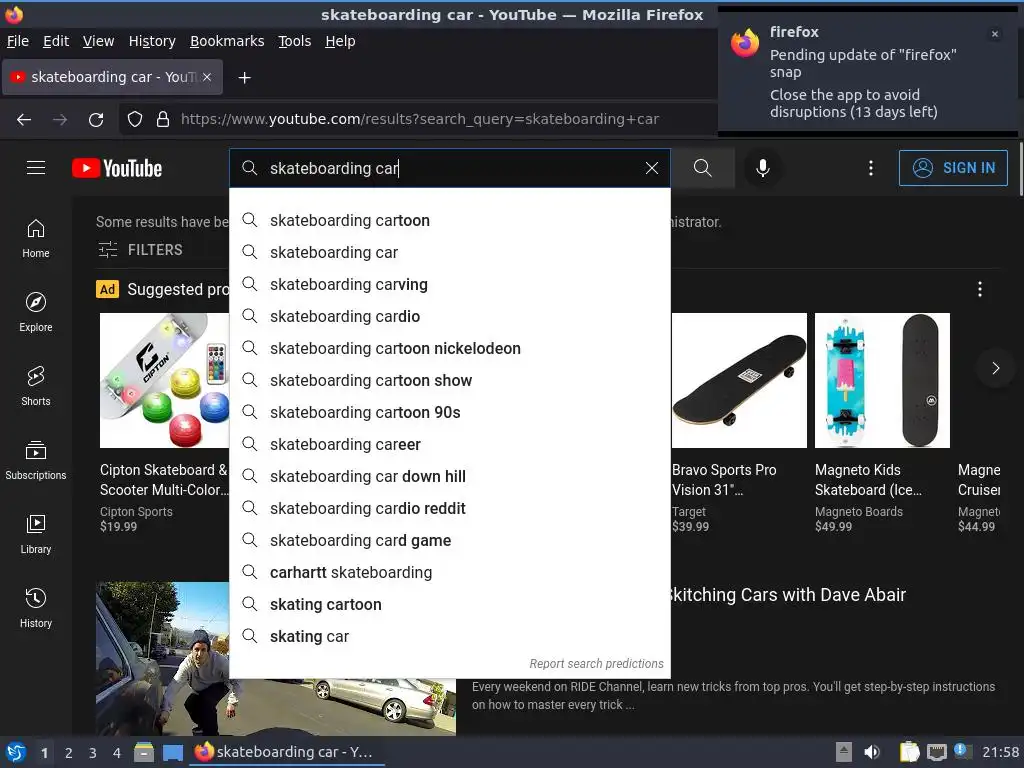The width and height of the screenshot is (1024, 768).
Task: Select suggestion skateboarding cartoon nickelodeon
Action: click(450, 348)
